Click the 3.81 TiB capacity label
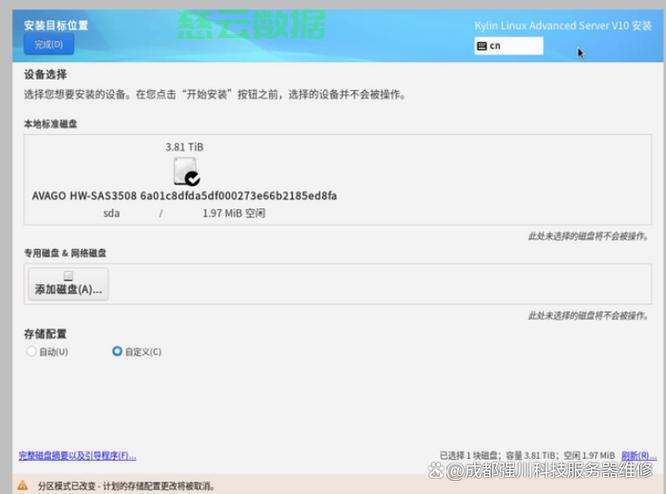 click(184, 147)
